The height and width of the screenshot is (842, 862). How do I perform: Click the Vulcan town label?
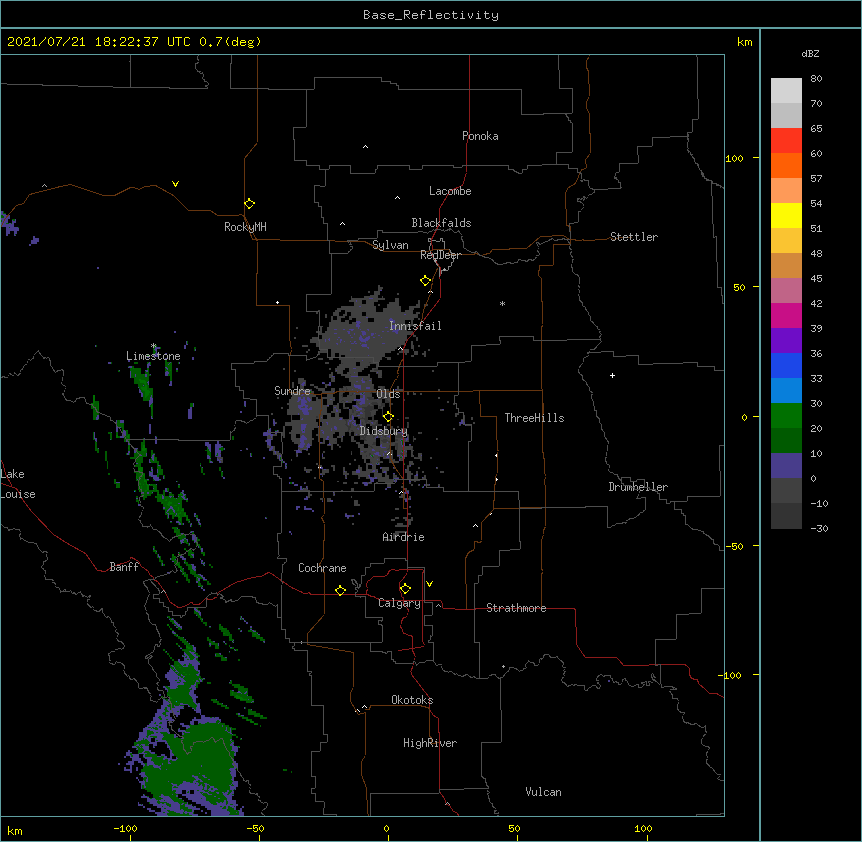tap(543, 792)
